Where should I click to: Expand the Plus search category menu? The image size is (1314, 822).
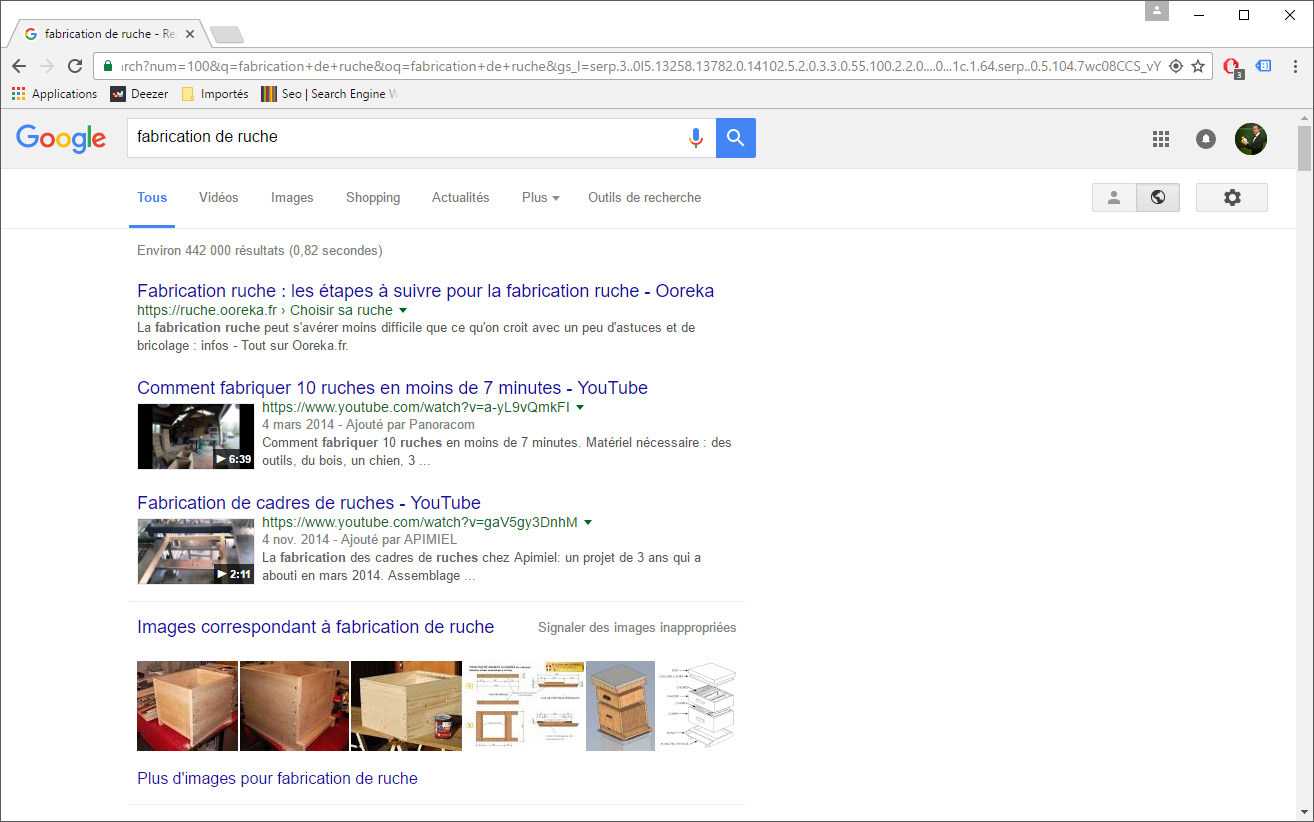[x=540, y=197]
